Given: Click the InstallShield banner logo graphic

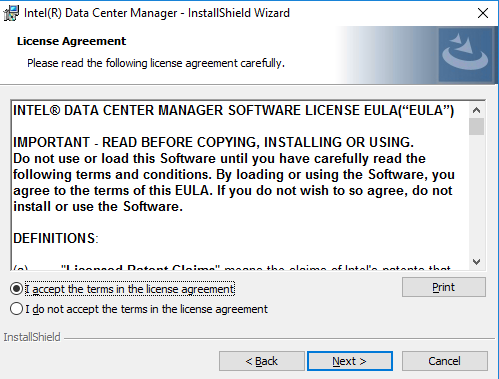Looking at the screenshot, I should click(x=465, y=55).
